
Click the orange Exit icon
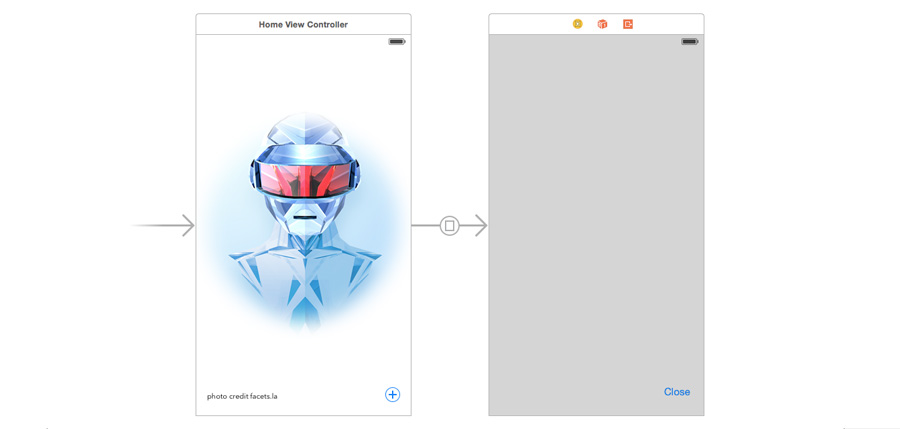628,24
